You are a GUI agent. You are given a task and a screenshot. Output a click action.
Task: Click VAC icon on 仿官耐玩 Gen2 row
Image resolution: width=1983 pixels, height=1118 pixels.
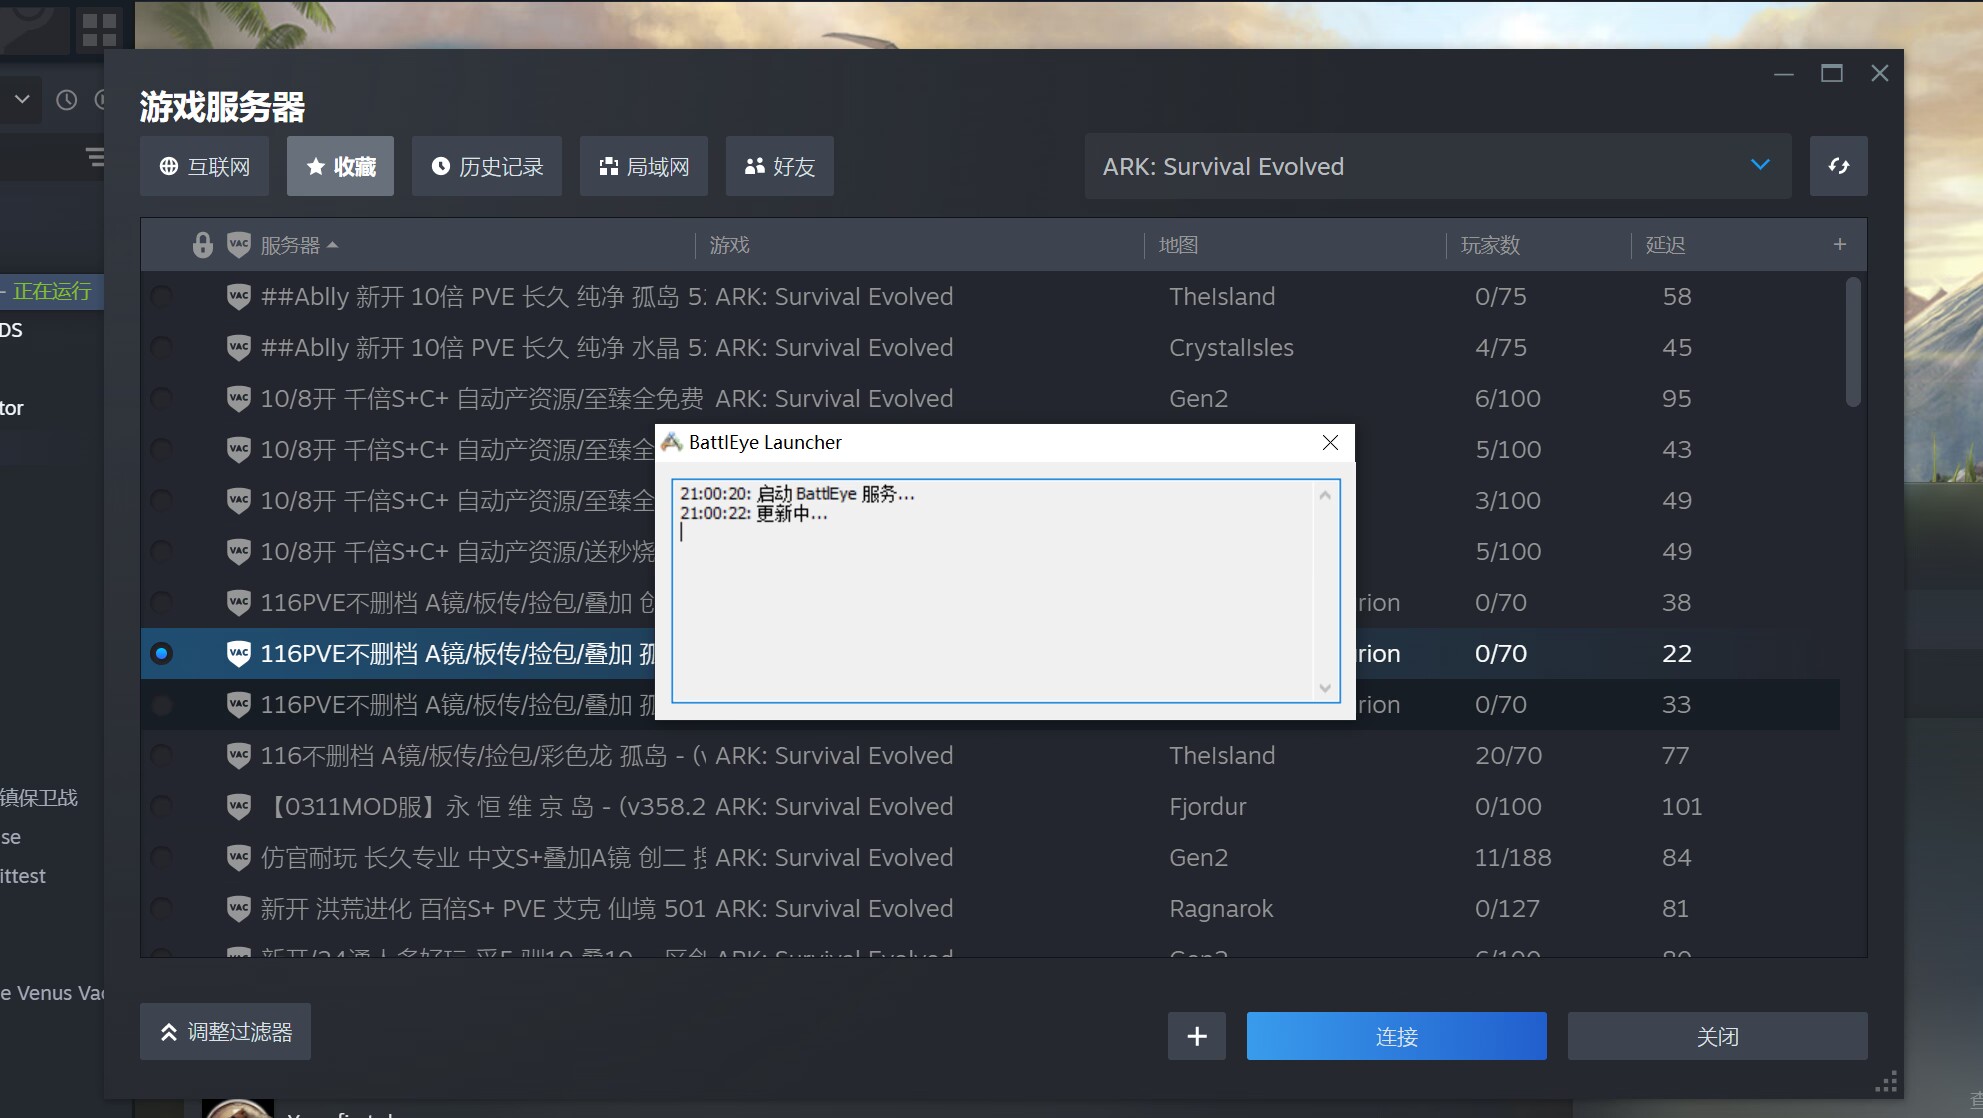(239, 857)
